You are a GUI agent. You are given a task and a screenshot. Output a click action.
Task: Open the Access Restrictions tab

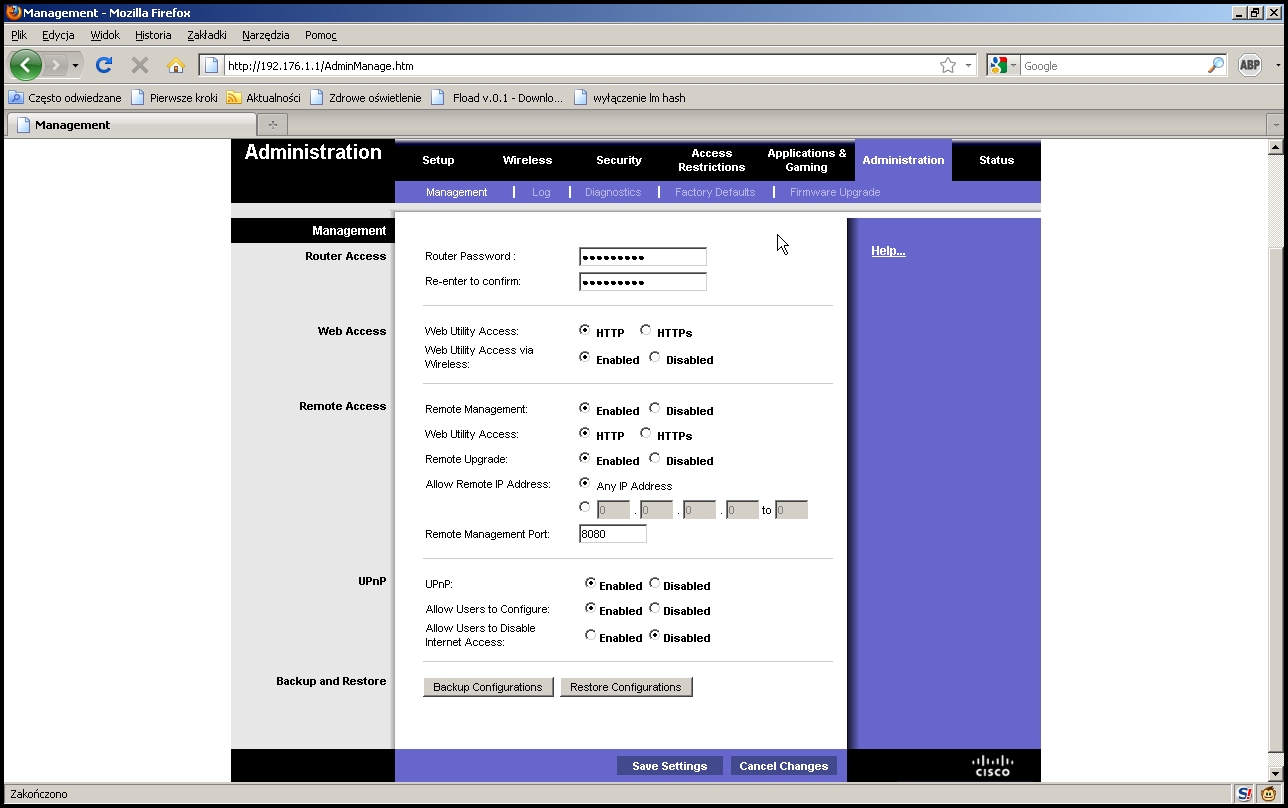click(x=712, y=160)
